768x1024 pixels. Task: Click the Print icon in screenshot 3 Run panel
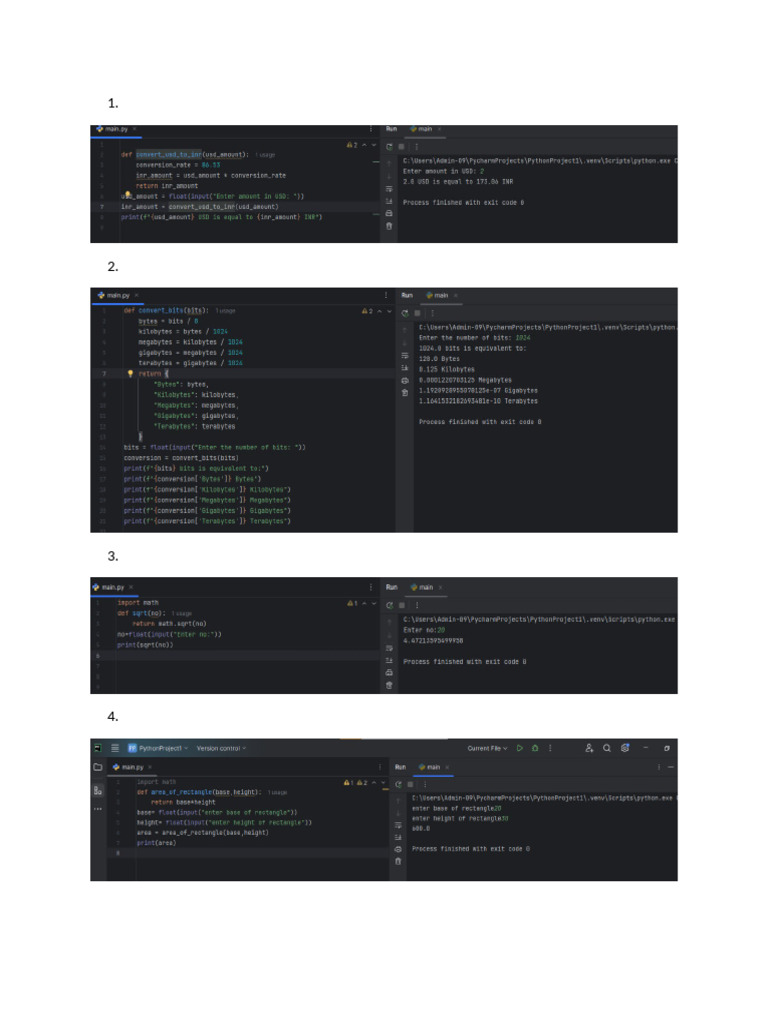[389, 673]
